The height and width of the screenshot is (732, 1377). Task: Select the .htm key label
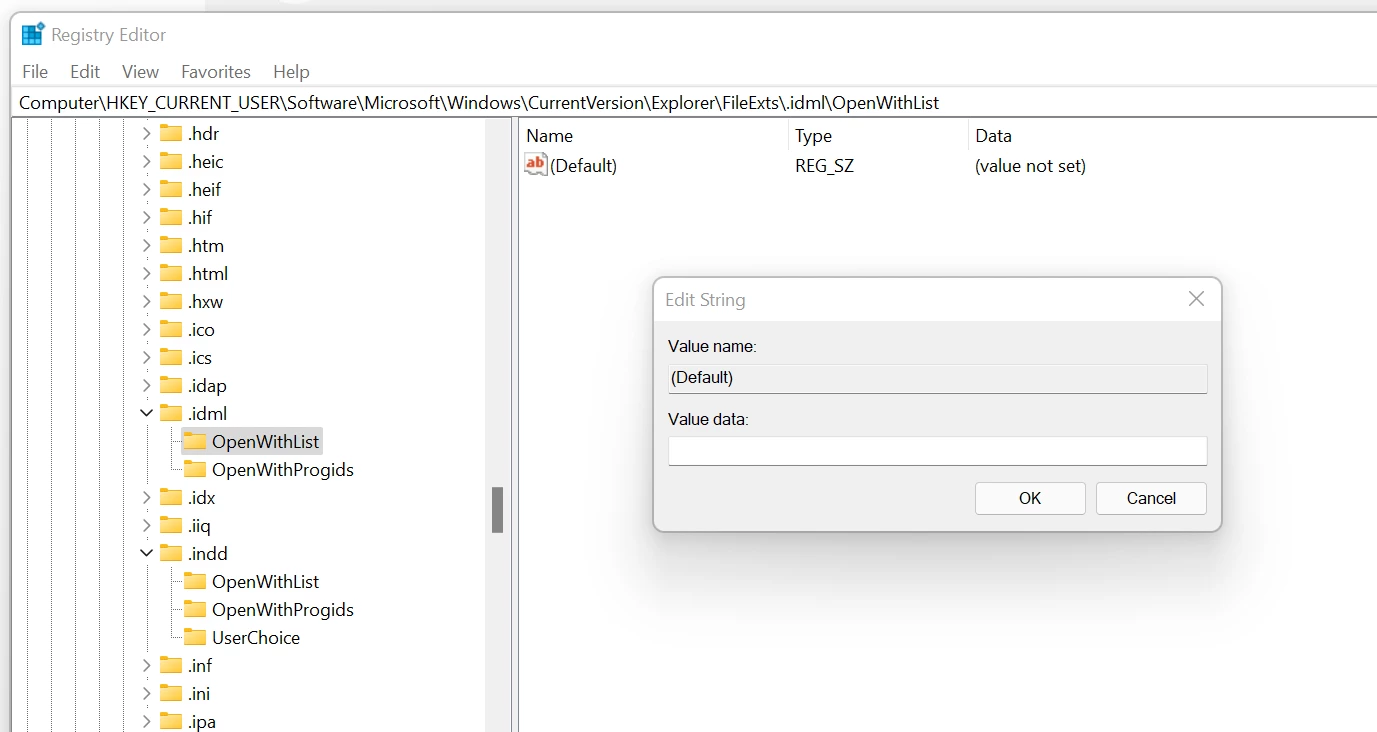(205, 246)
